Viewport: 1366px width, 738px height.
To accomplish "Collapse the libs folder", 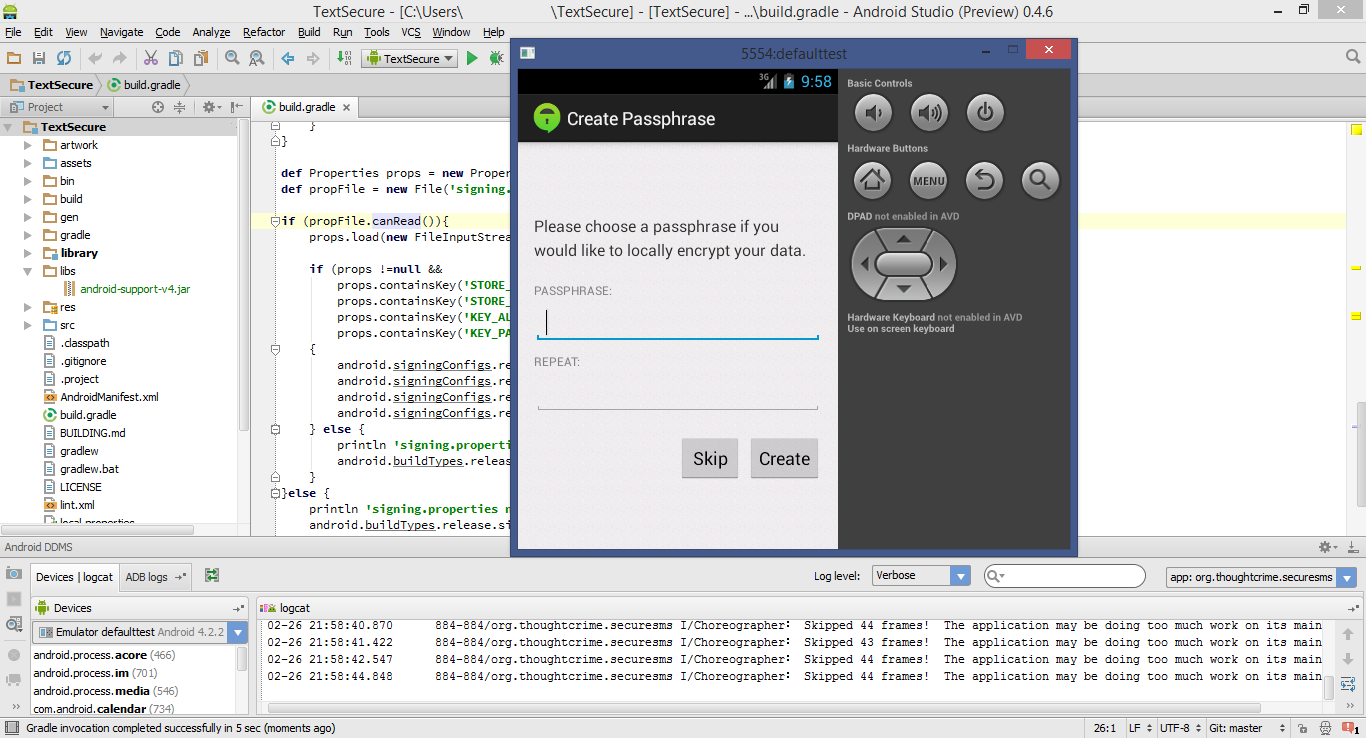I will [x=28, y=271].
